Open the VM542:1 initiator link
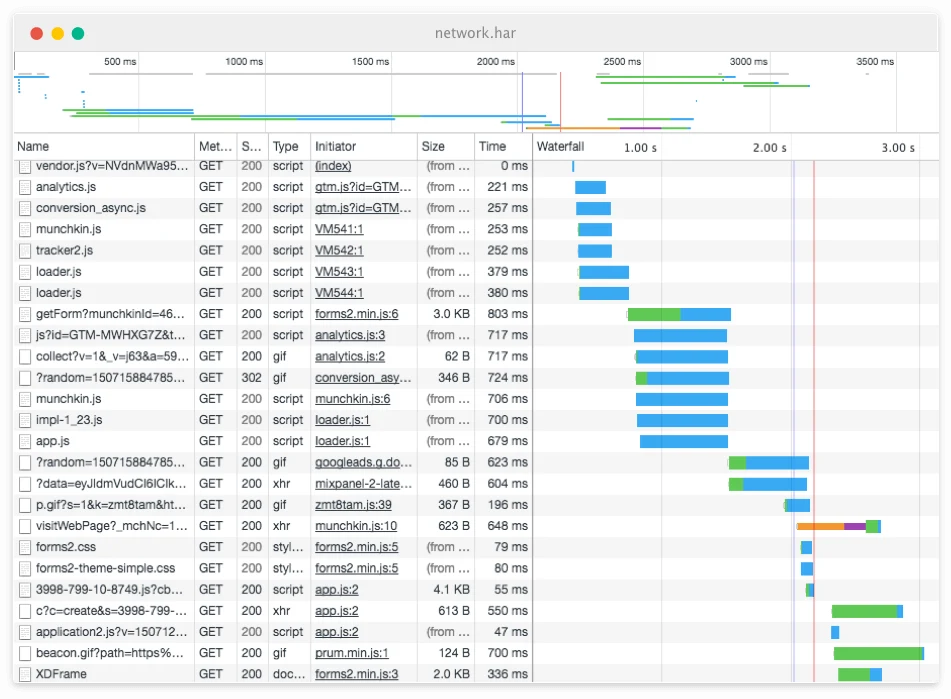The height and width of the screenshot is (699, 951). (339, 250)
